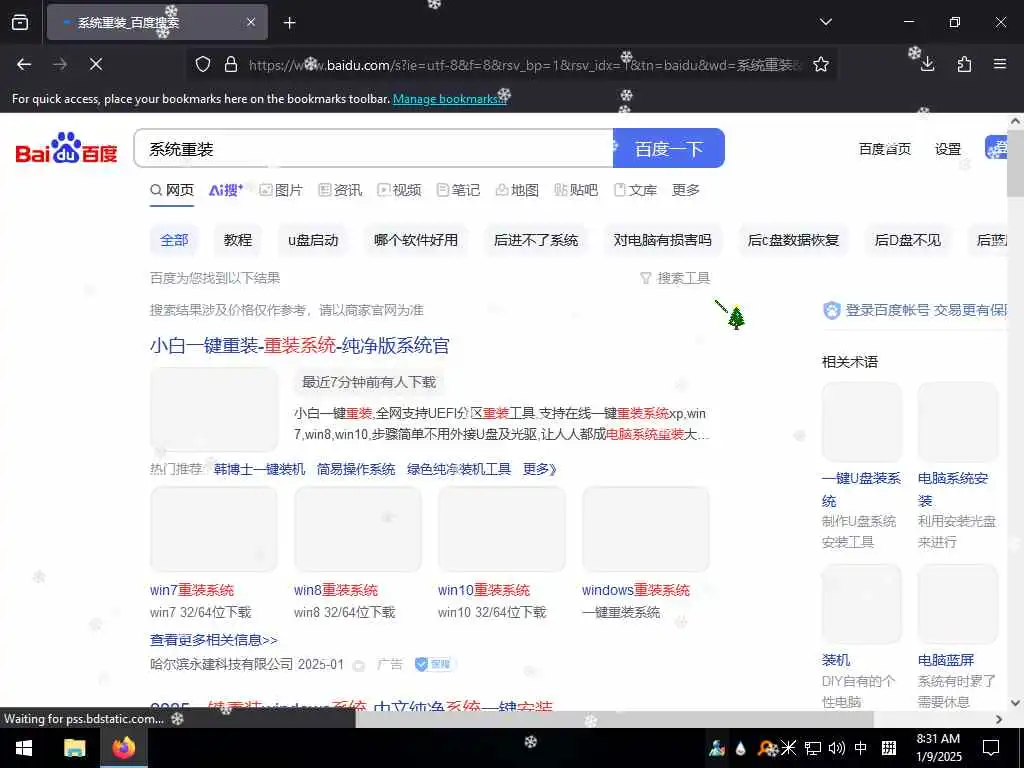This screenshot has height=768, width=1024.
Task: Open the win10重装系统 link
Action: 484,590
